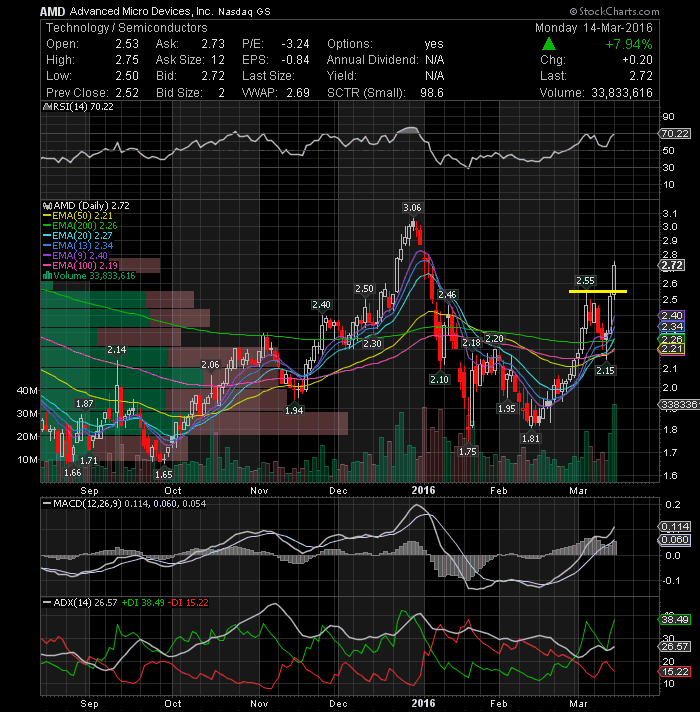Click the +7.94% percent change value
Screen dimensions: 700x712
tap(628, 44)
